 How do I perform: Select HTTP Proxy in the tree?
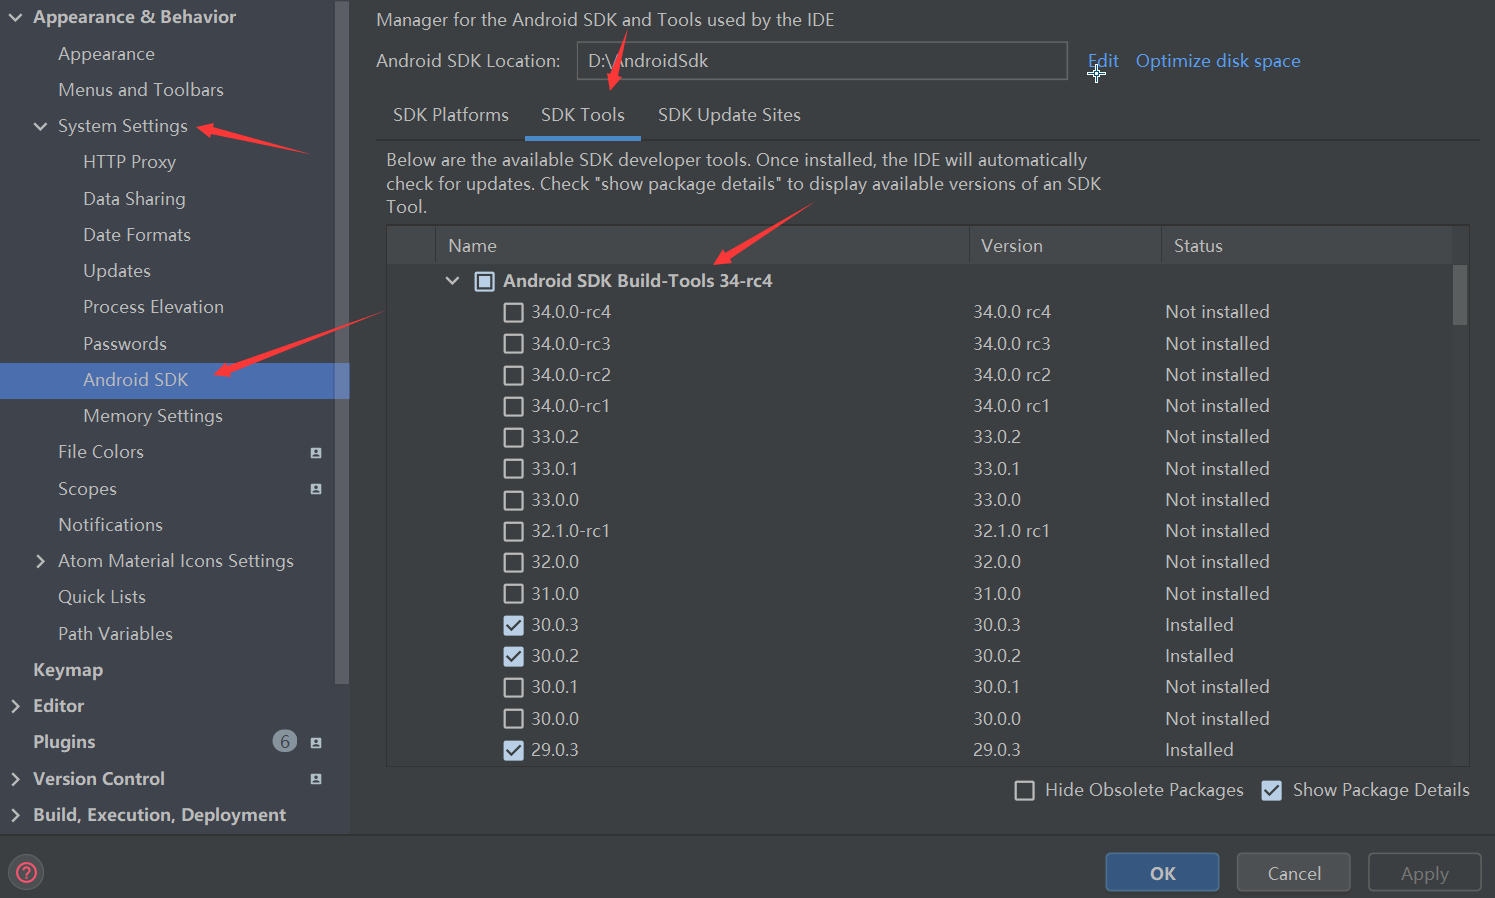click(129, 162)
